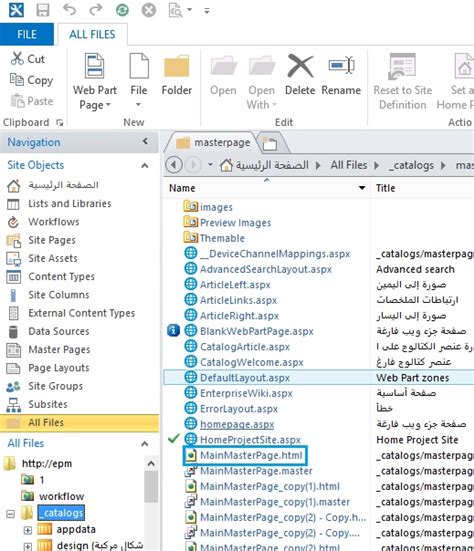Open Site Pages

[52, 240]
